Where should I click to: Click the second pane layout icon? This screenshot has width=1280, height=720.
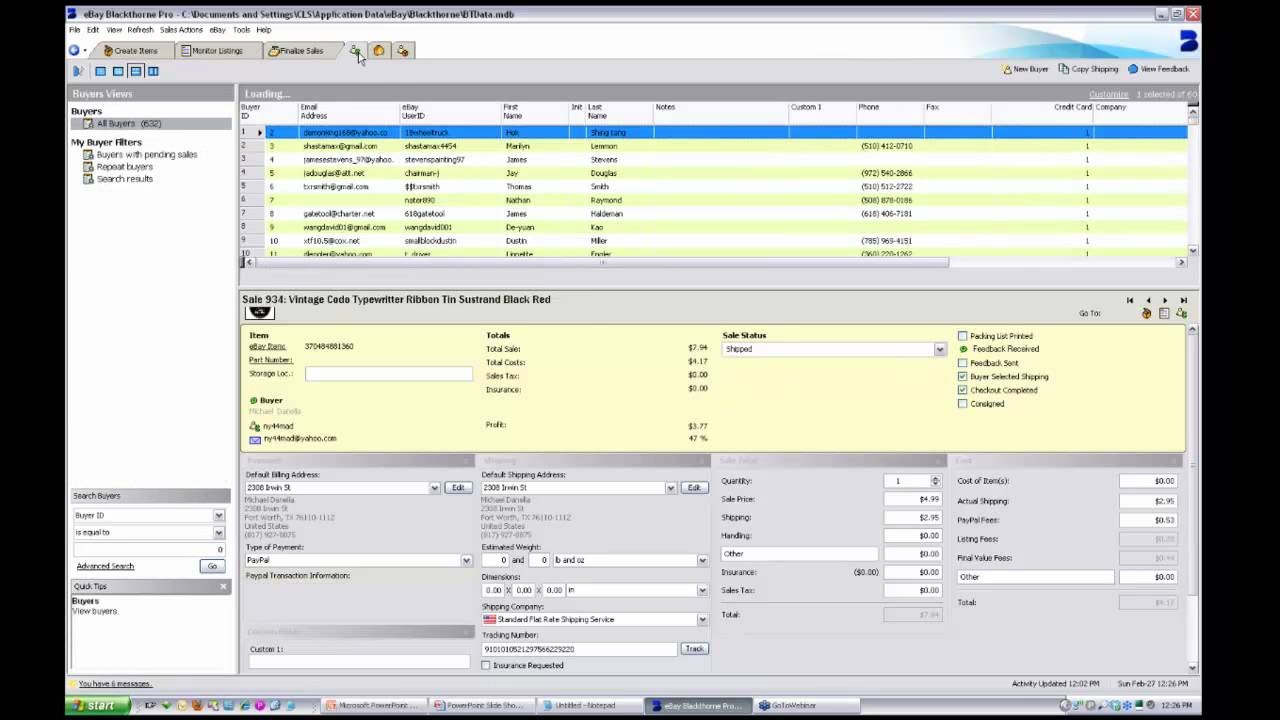tap(118, 71)
